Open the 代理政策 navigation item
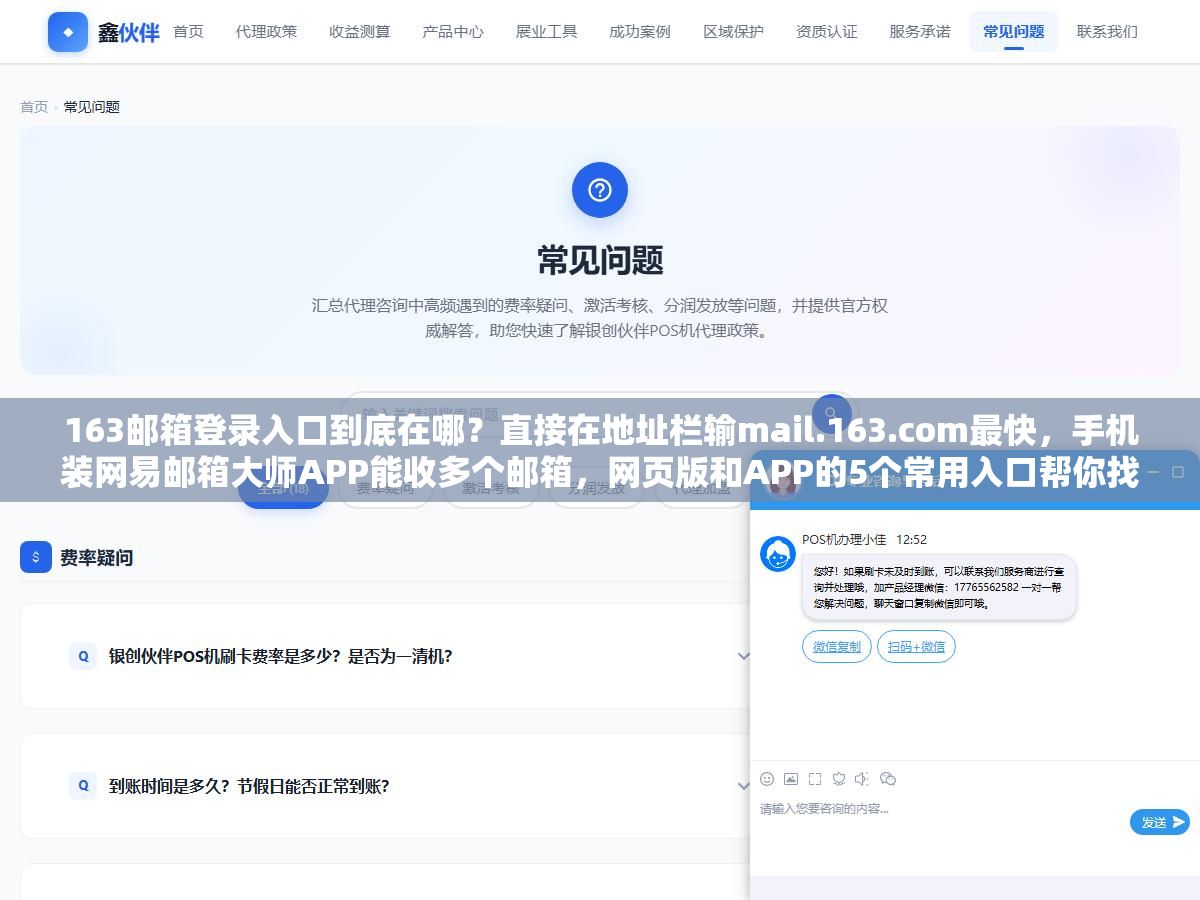Screen dimensions: 1200x900 (x=266, y=32)
